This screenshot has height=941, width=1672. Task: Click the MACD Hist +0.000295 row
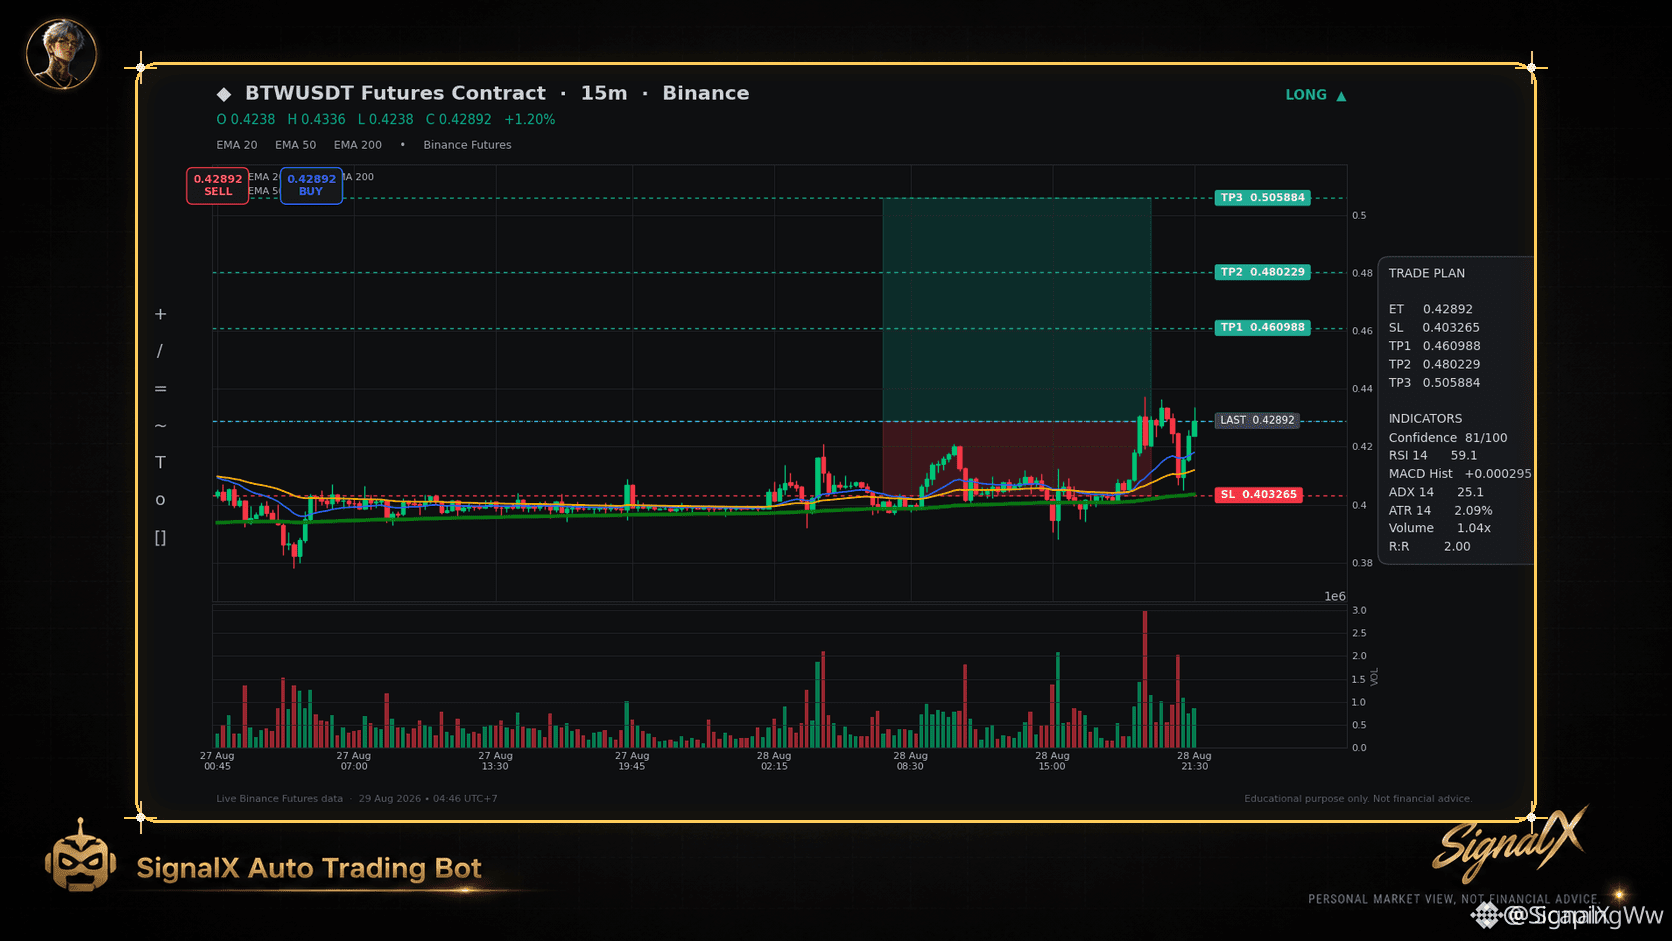[x=1460, y=474]
